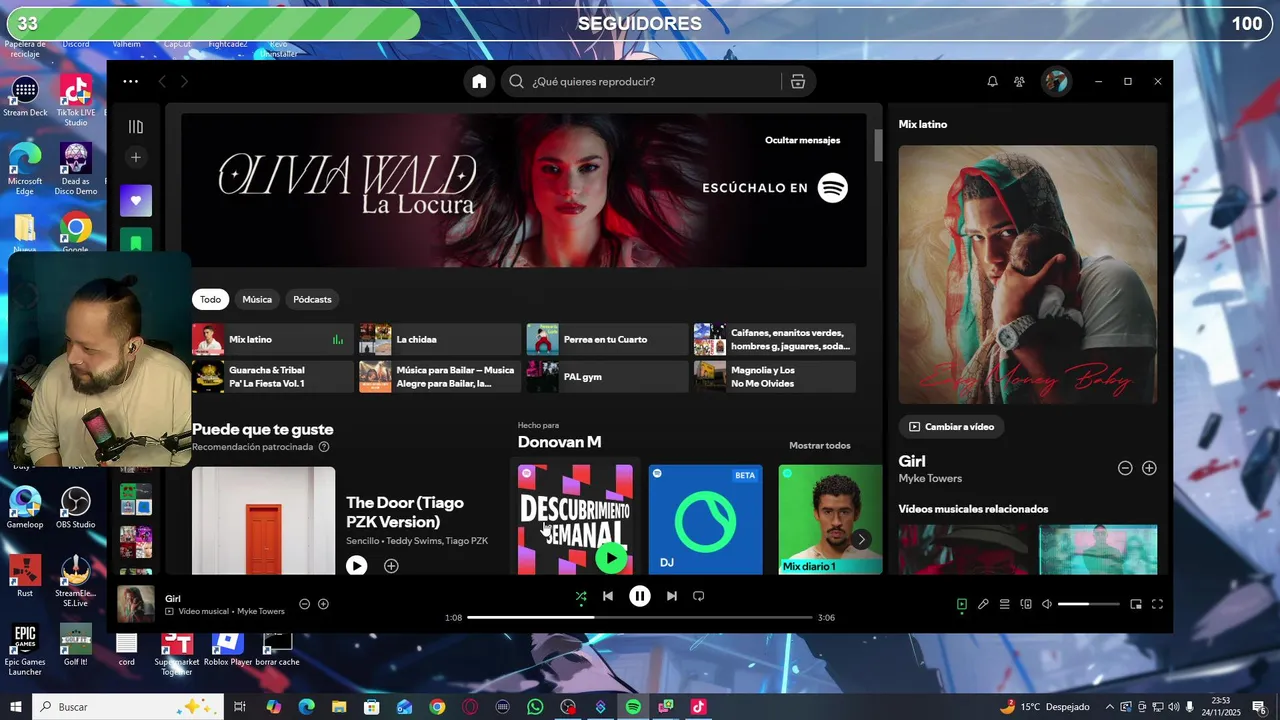Open 'Mix latino' shortcut tile
Image resolution: width=1280 pixels, height=720 pixels.
(273, 340)
